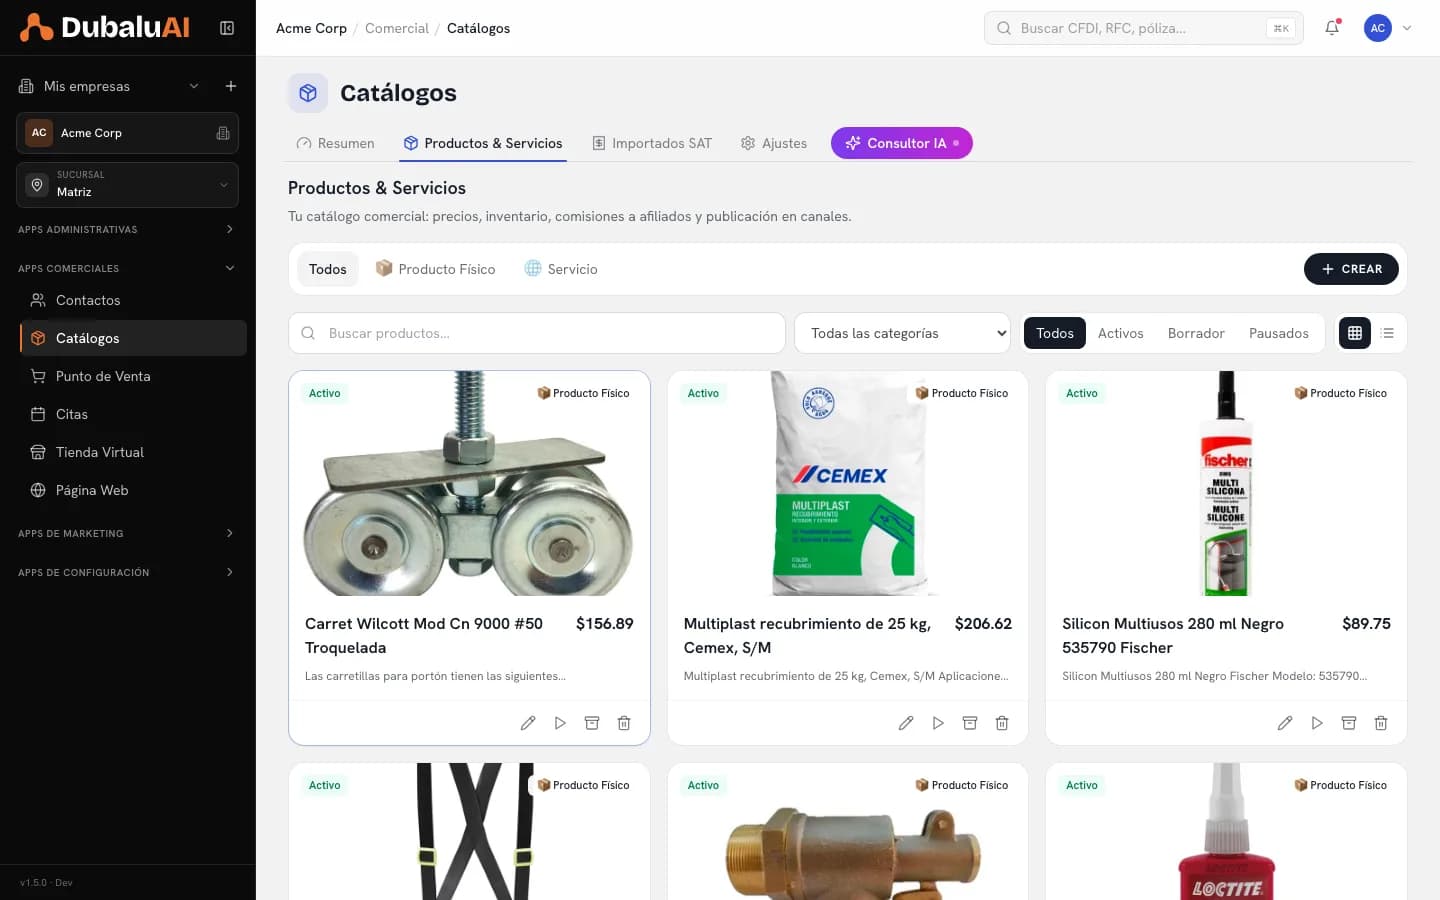Open user menu chevron beside avatar
Image resolution: width=1440 pixels, height=900 pixels.
(x=1407, y=28)
